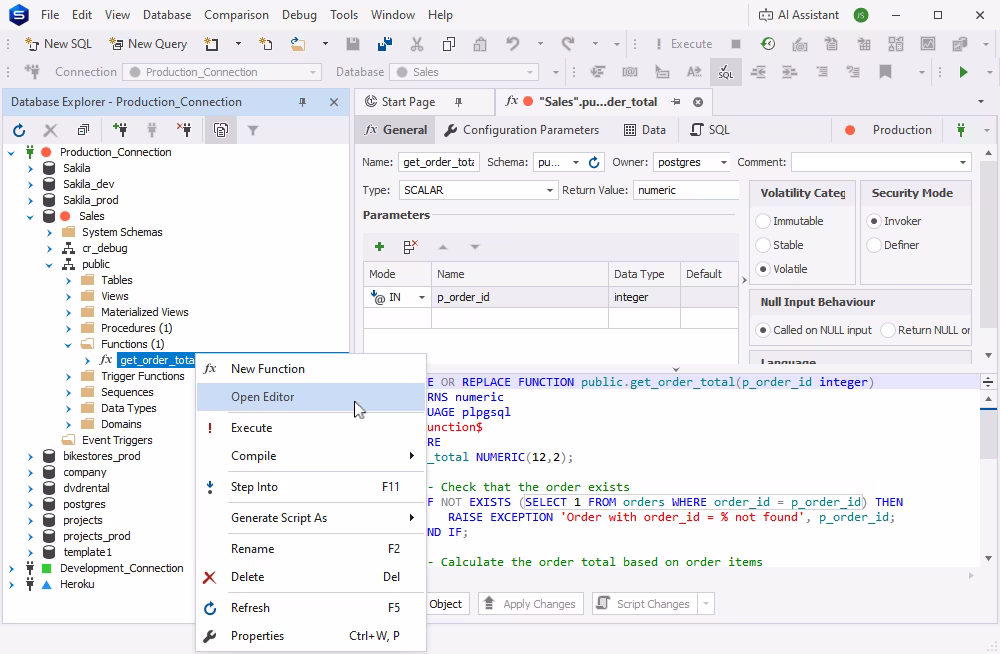Choose Delete in context menu
The image size is (1000, 654).
tap(311, 577)
